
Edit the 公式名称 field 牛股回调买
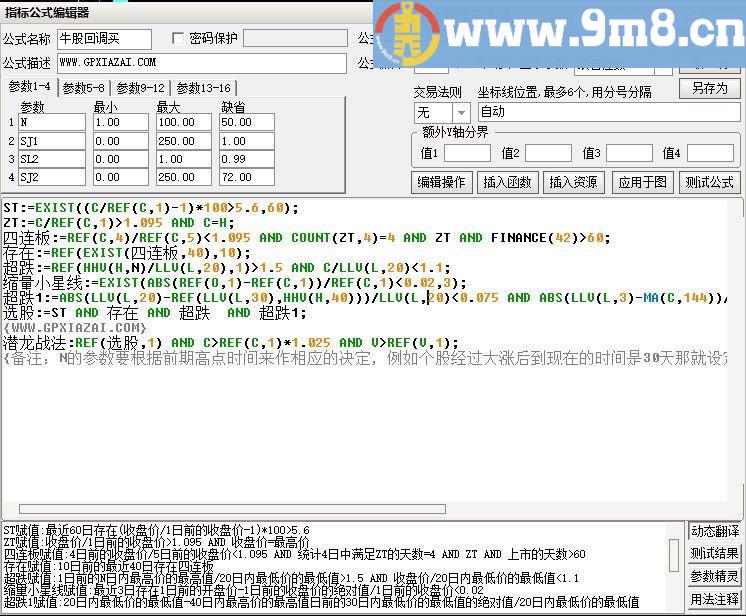click(105, 39)
